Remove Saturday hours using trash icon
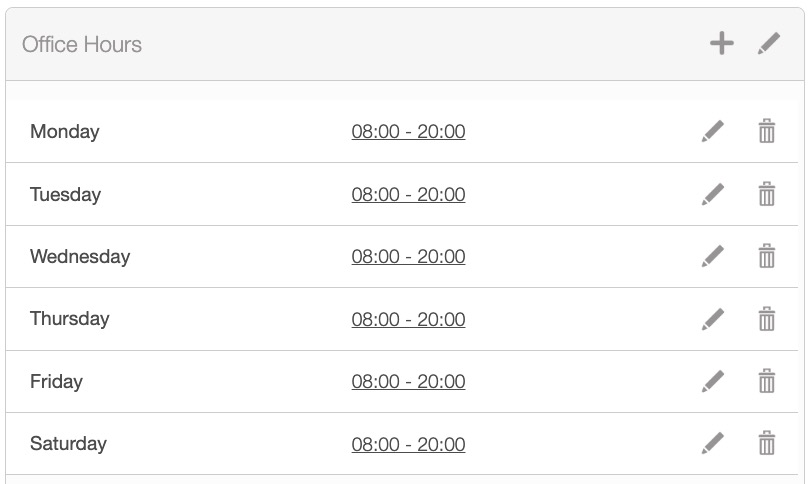Screen dimensions: 810x484 (x=766, y=443)
